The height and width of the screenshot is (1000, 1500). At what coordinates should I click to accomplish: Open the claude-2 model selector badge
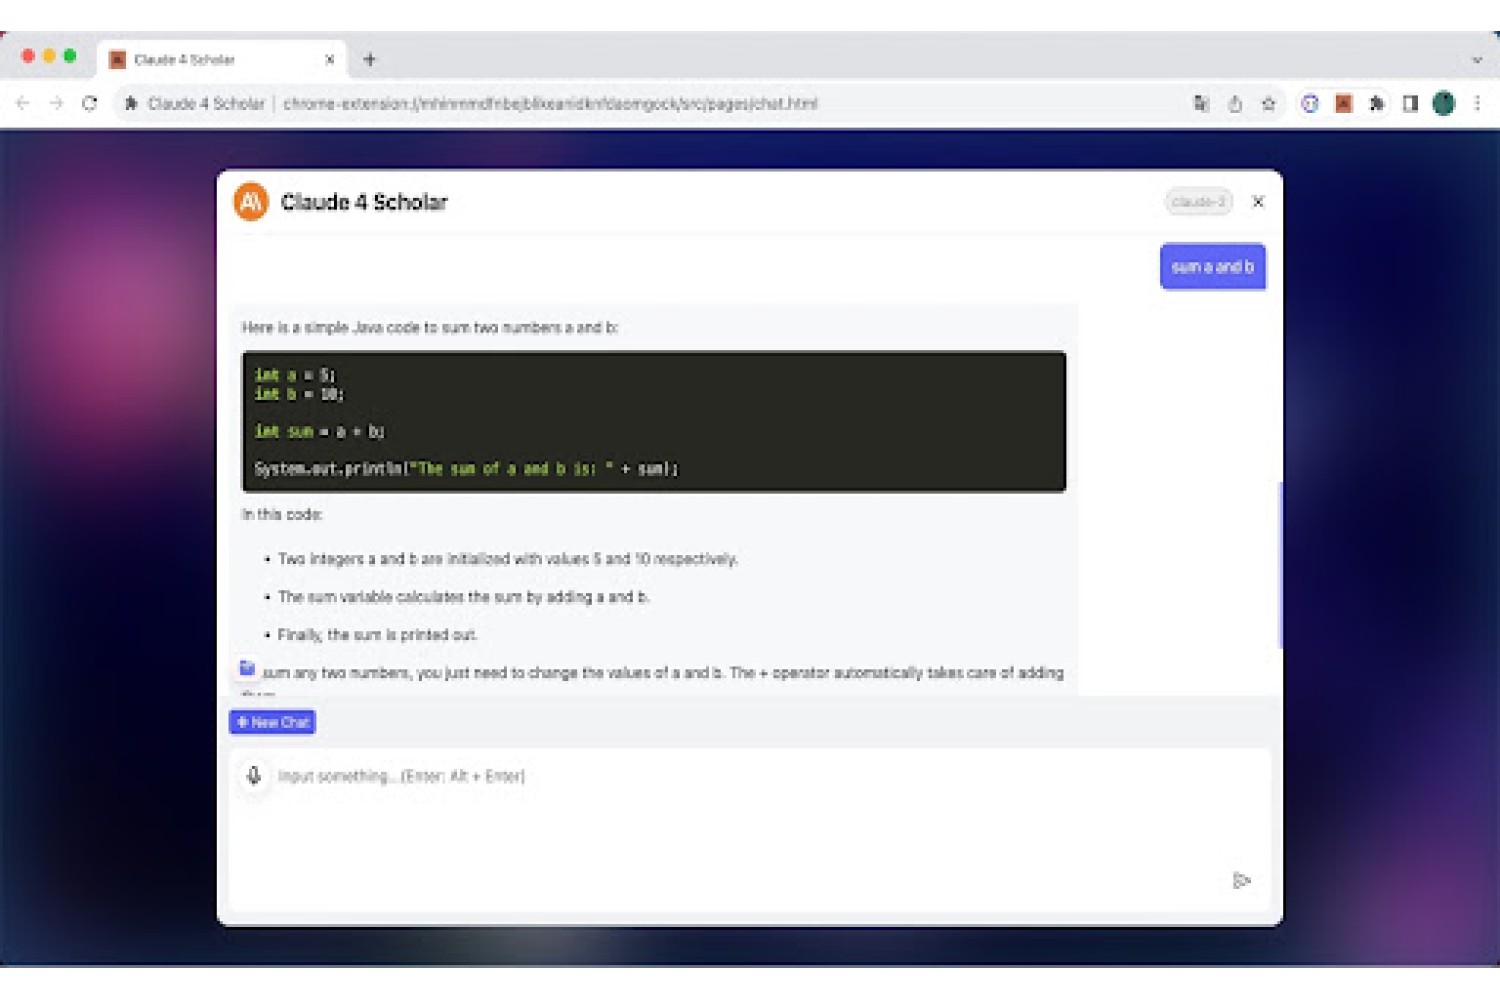click(x=1198, y=202)
